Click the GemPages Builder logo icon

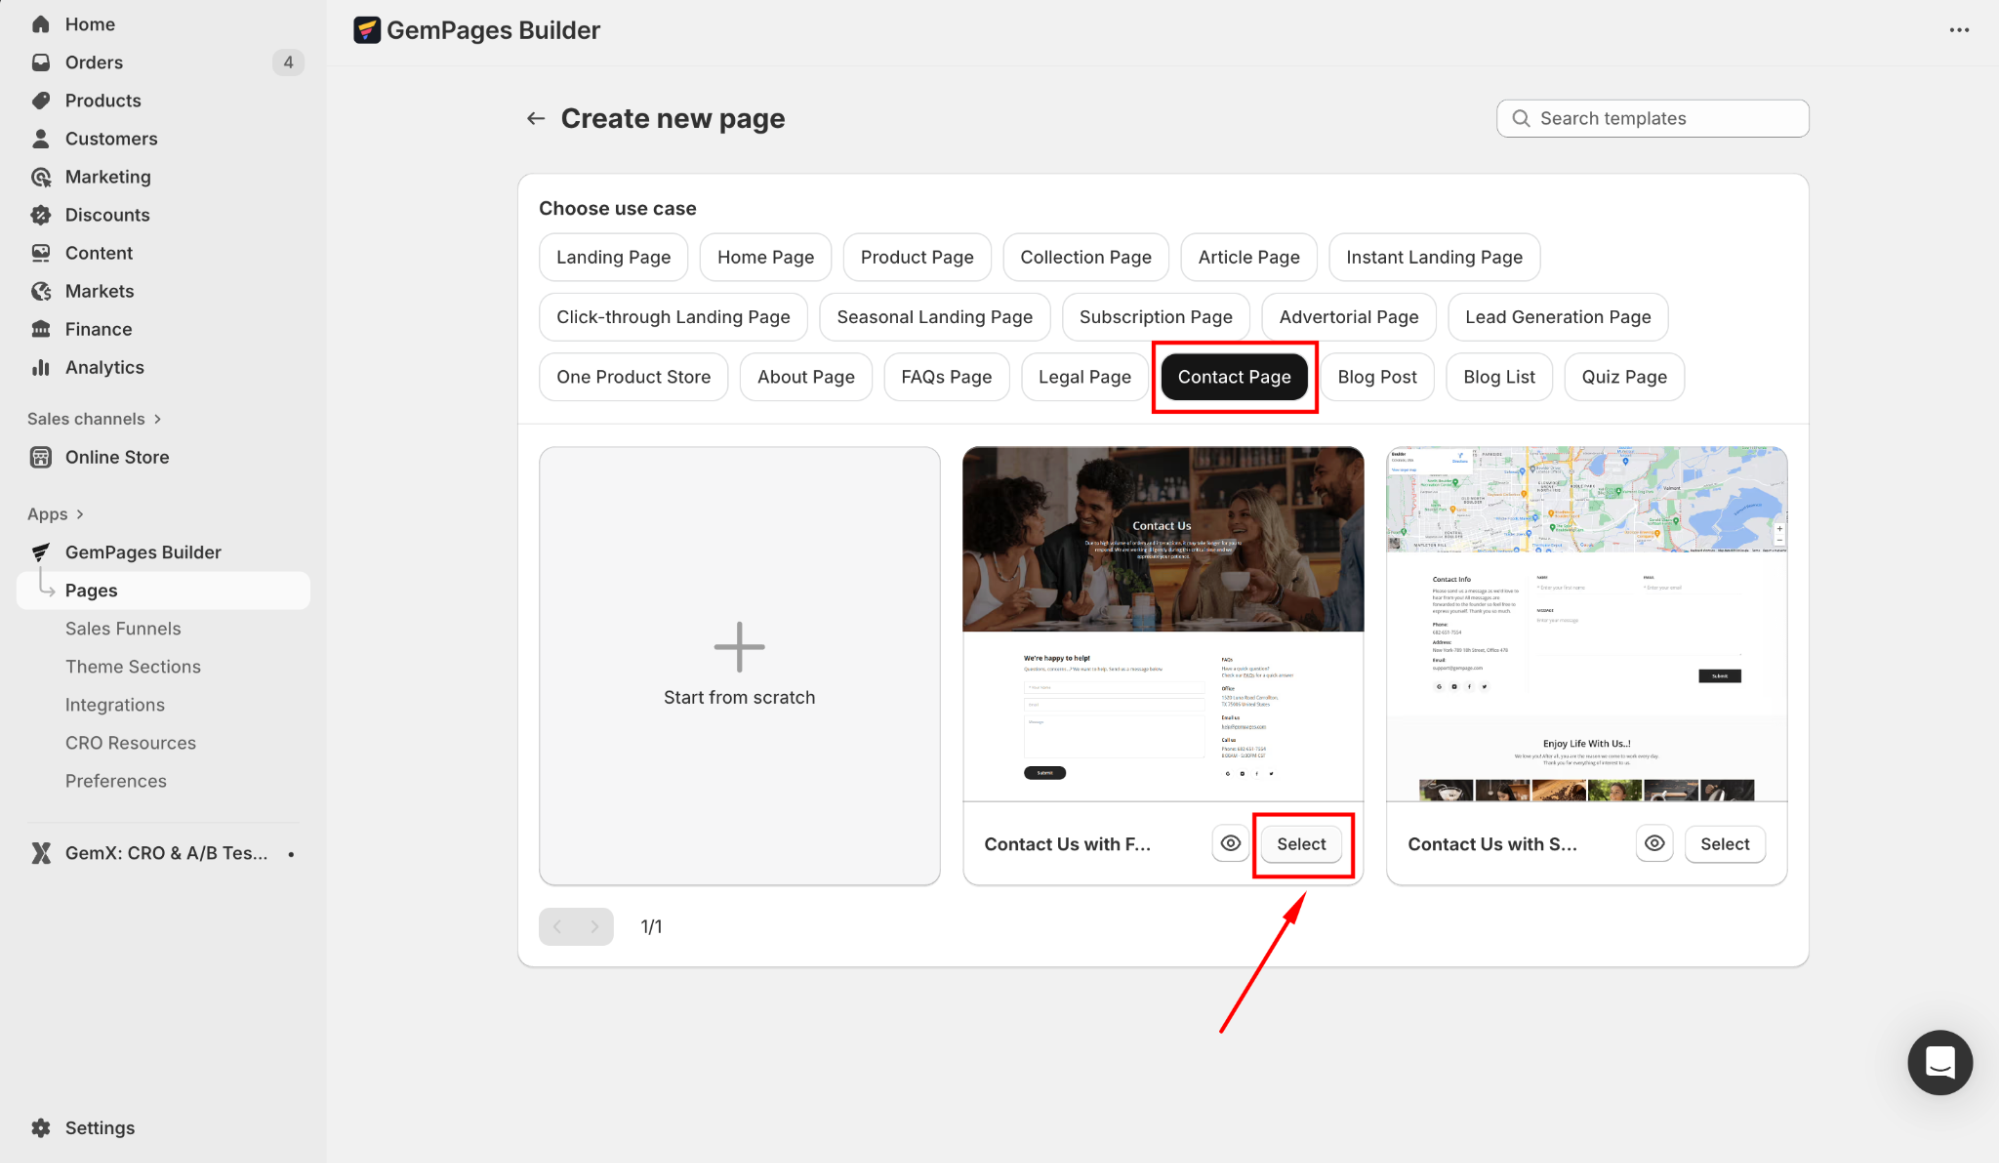pos(367,30)
